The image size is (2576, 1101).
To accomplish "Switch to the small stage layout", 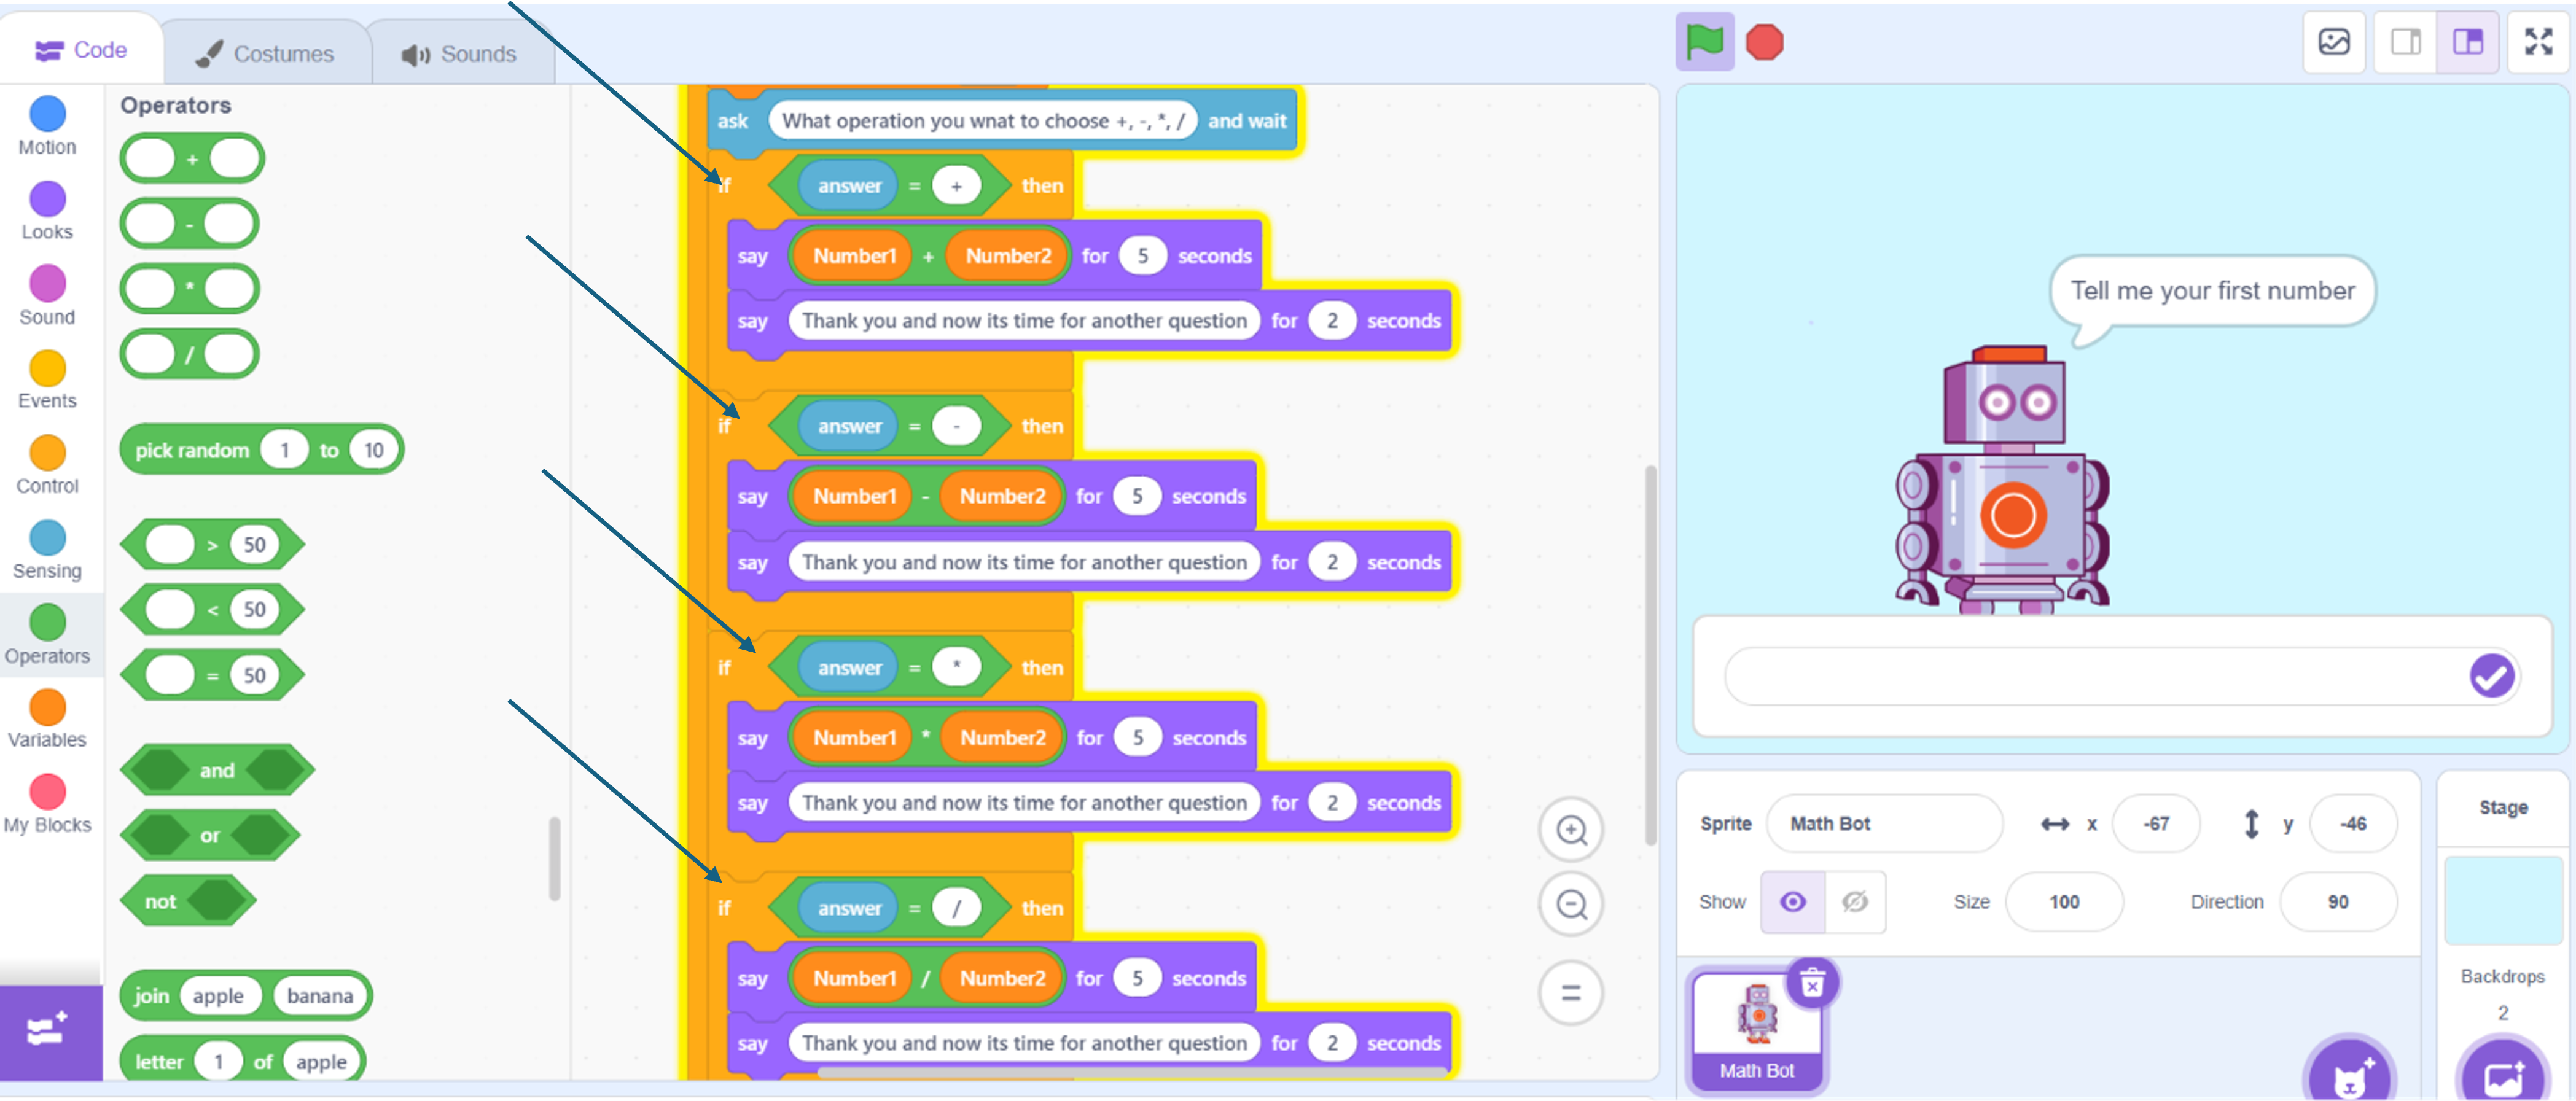I will tap(2405, 42).
